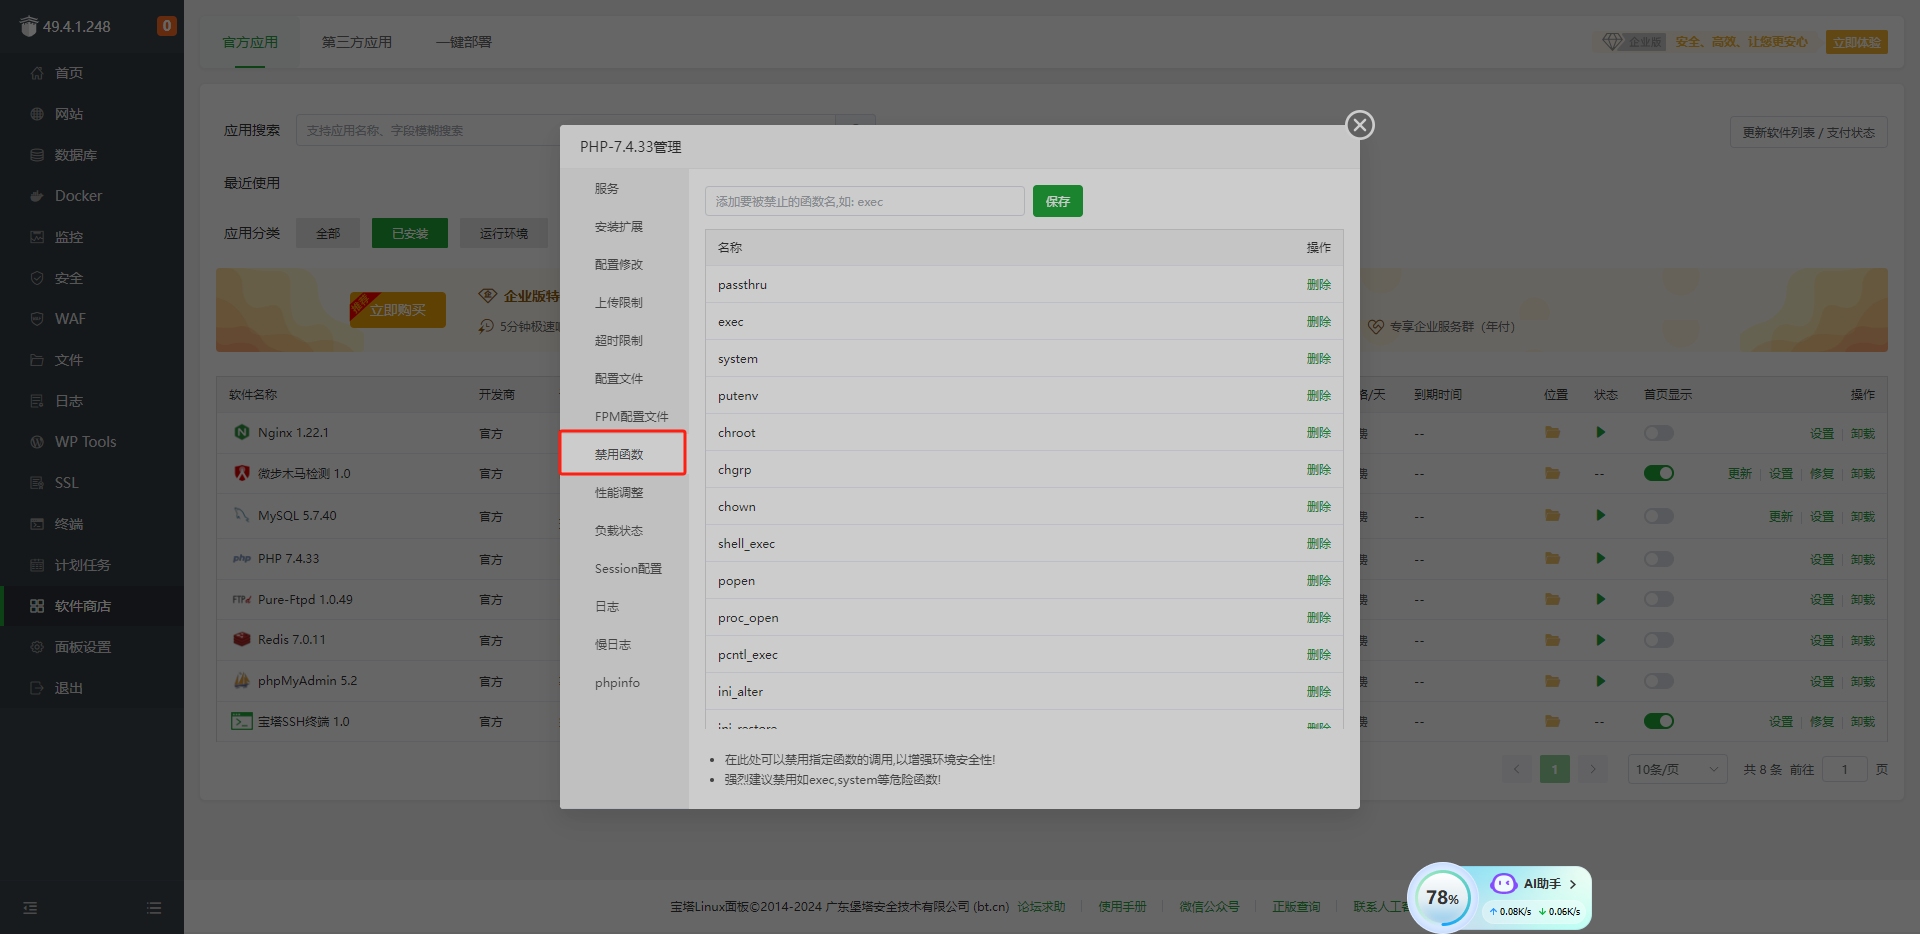Open the AI助手 assistant widget
Screen dimensions: 1920x934
[1534, 884]
